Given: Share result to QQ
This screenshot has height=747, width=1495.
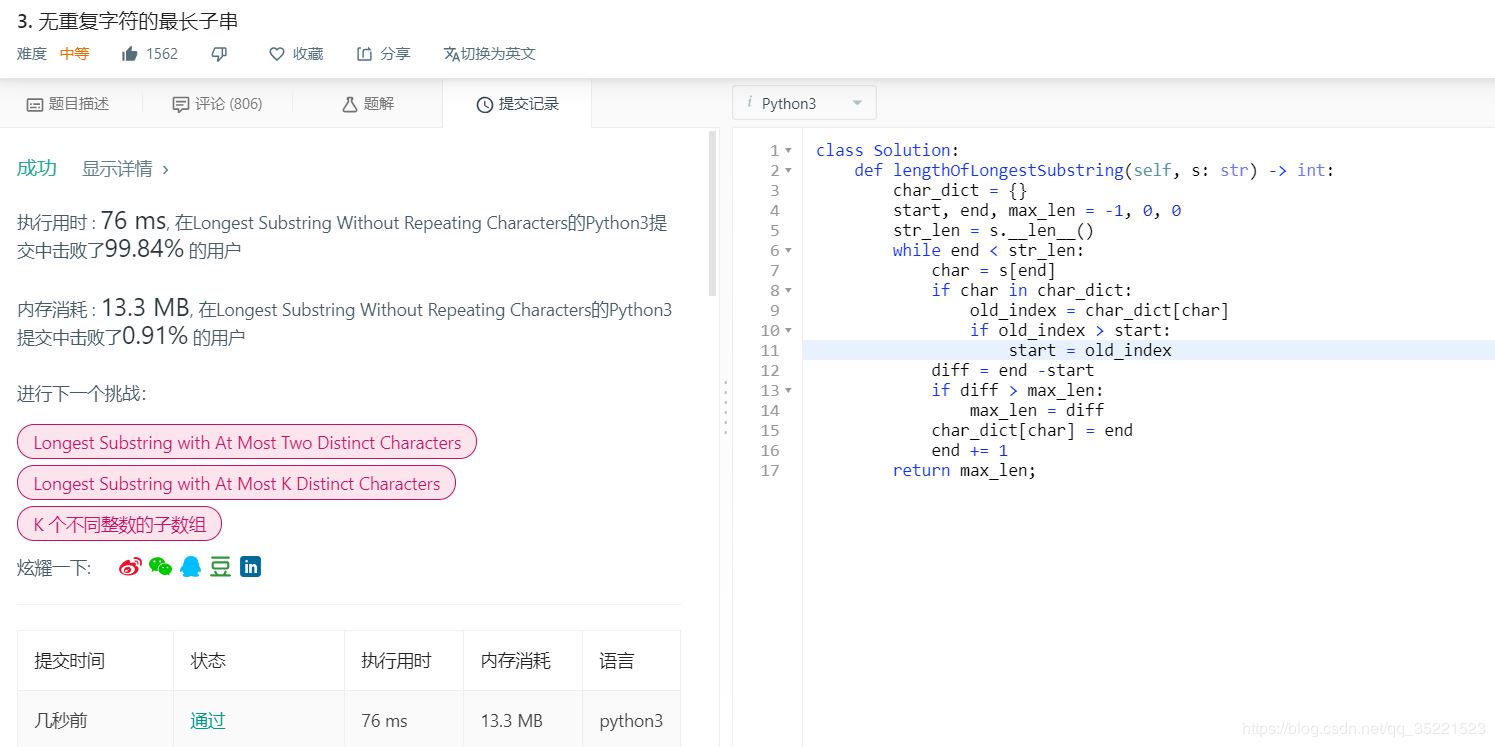Looking at the screenshot, I should click(x=190, y=567).
